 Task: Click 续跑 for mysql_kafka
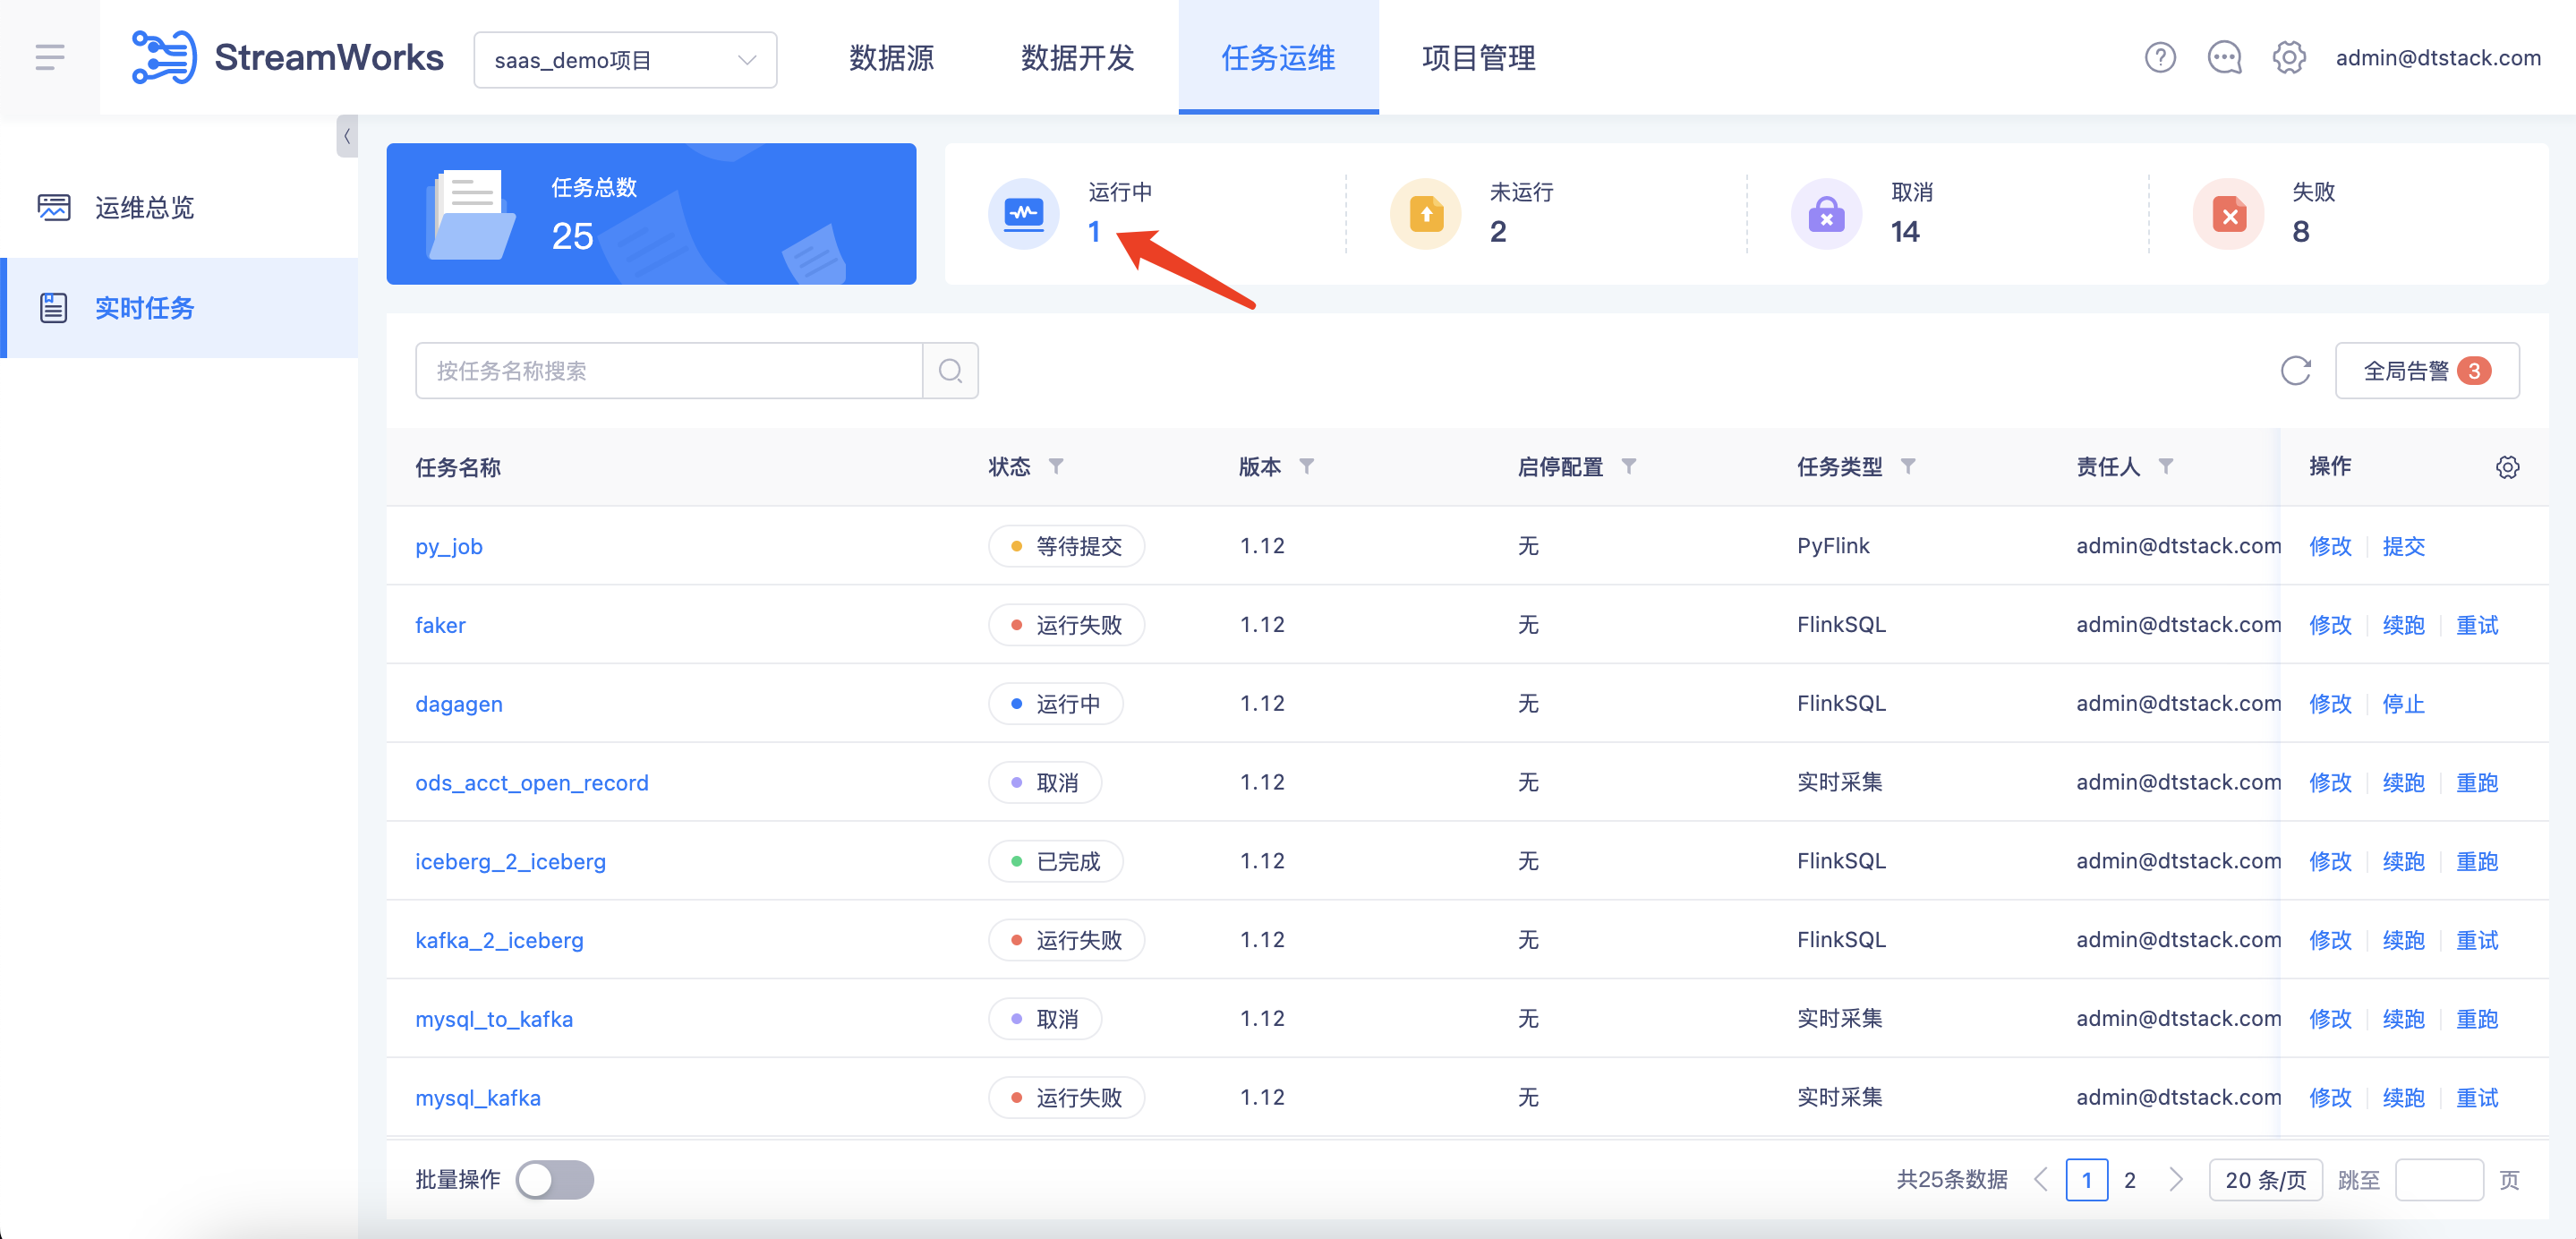click(2403, 1098)
